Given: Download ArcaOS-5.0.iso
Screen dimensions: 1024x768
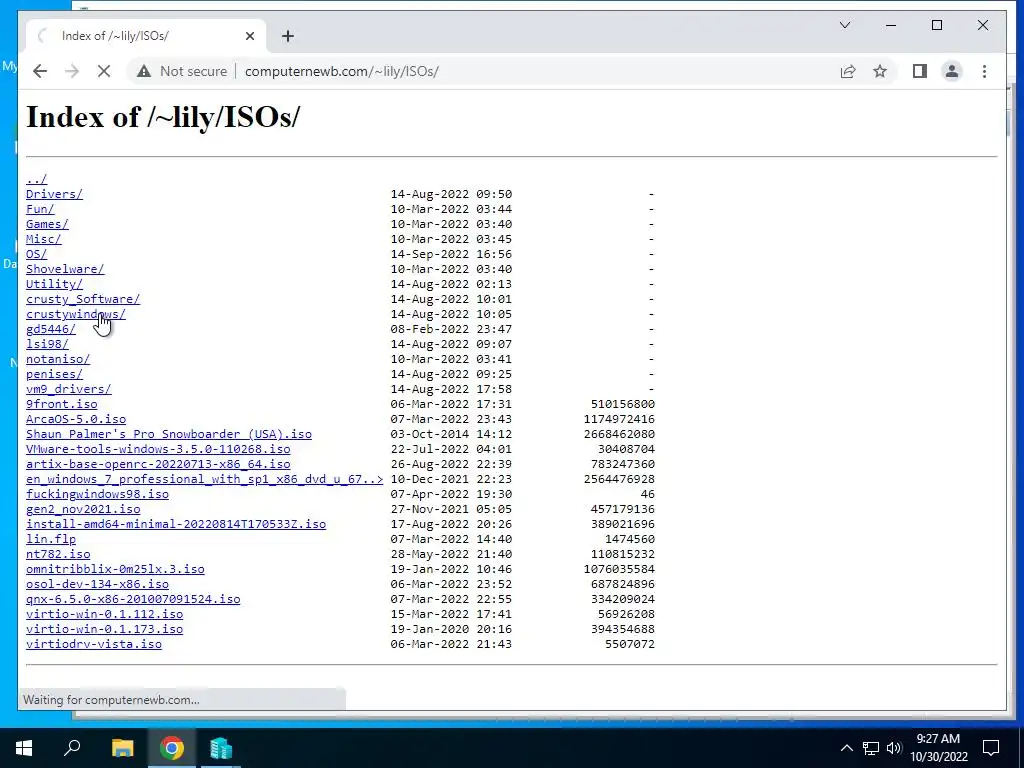Looking at the screenshot, I should (76, 419).
